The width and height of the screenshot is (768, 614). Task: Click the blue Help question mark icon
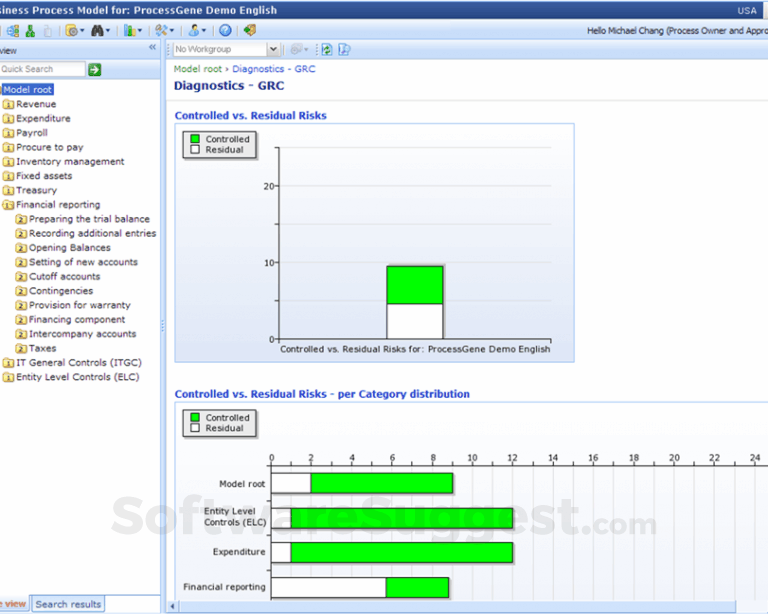pyautogui.click(x=225, y=30)
